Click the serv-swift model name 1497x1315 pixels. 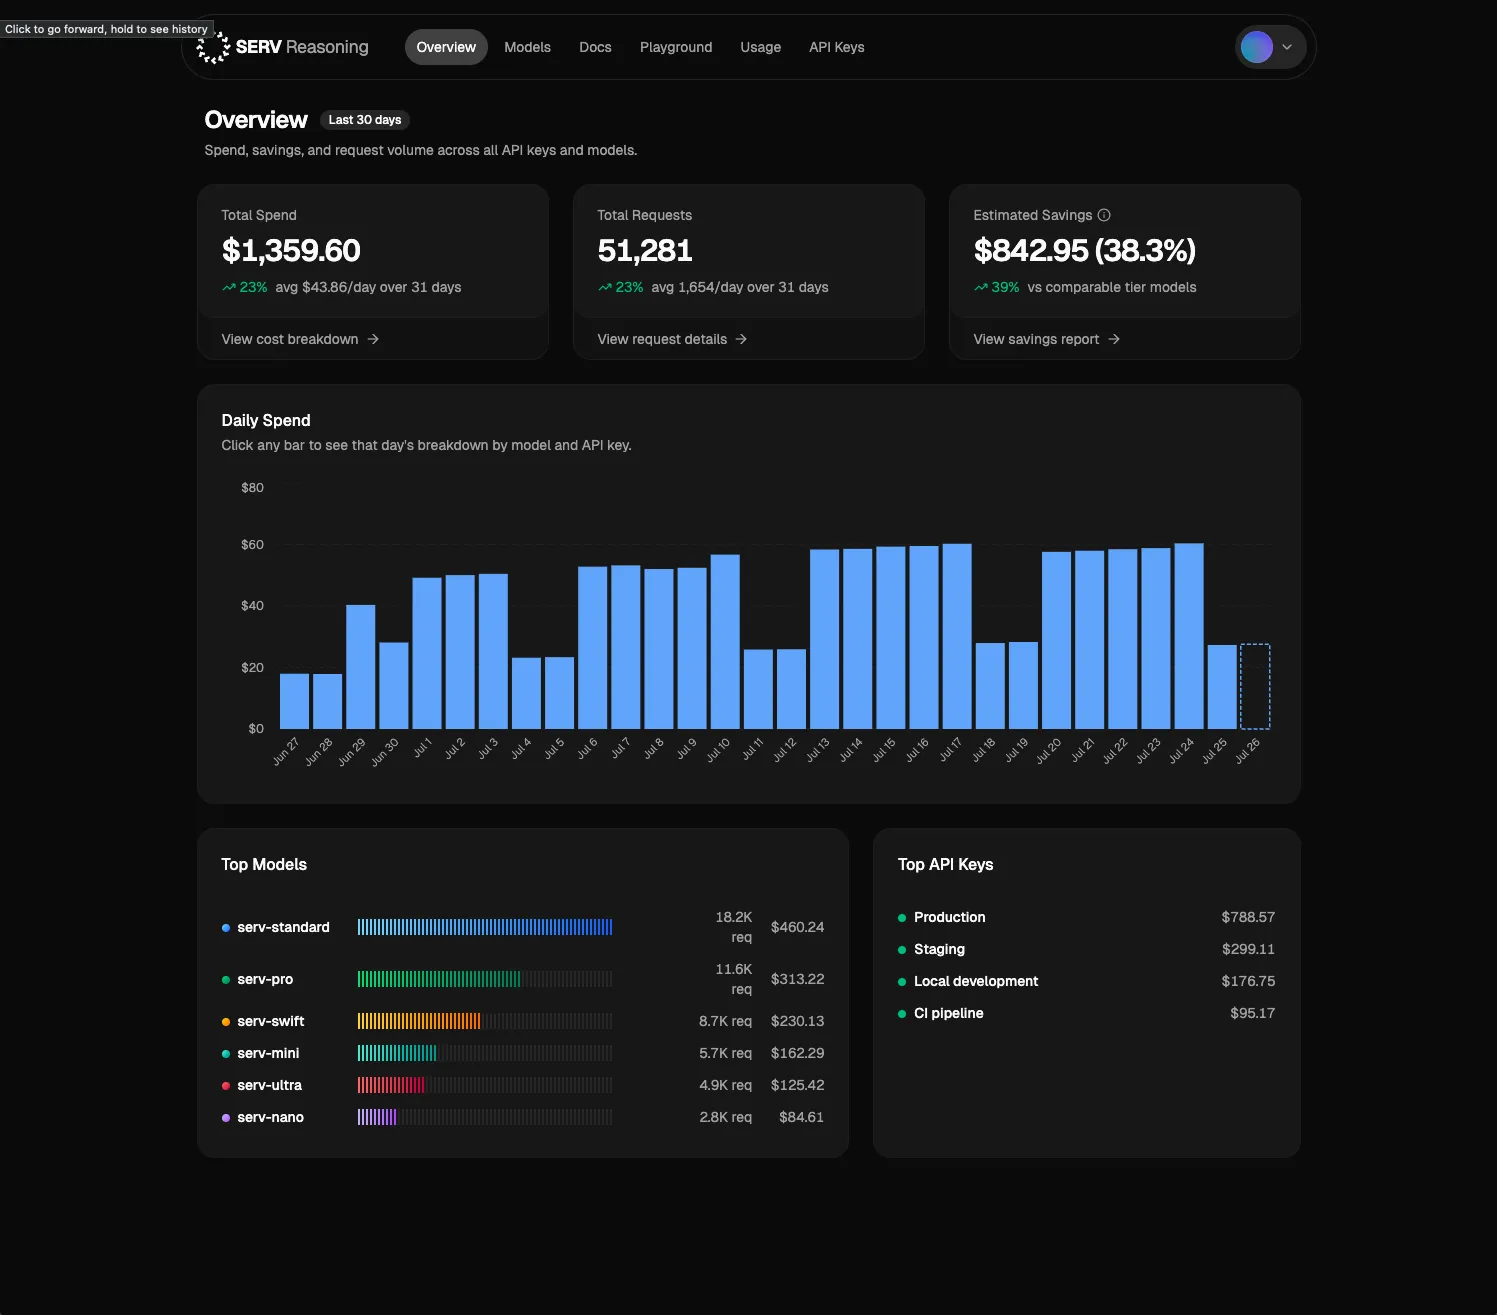(270, 1021)
